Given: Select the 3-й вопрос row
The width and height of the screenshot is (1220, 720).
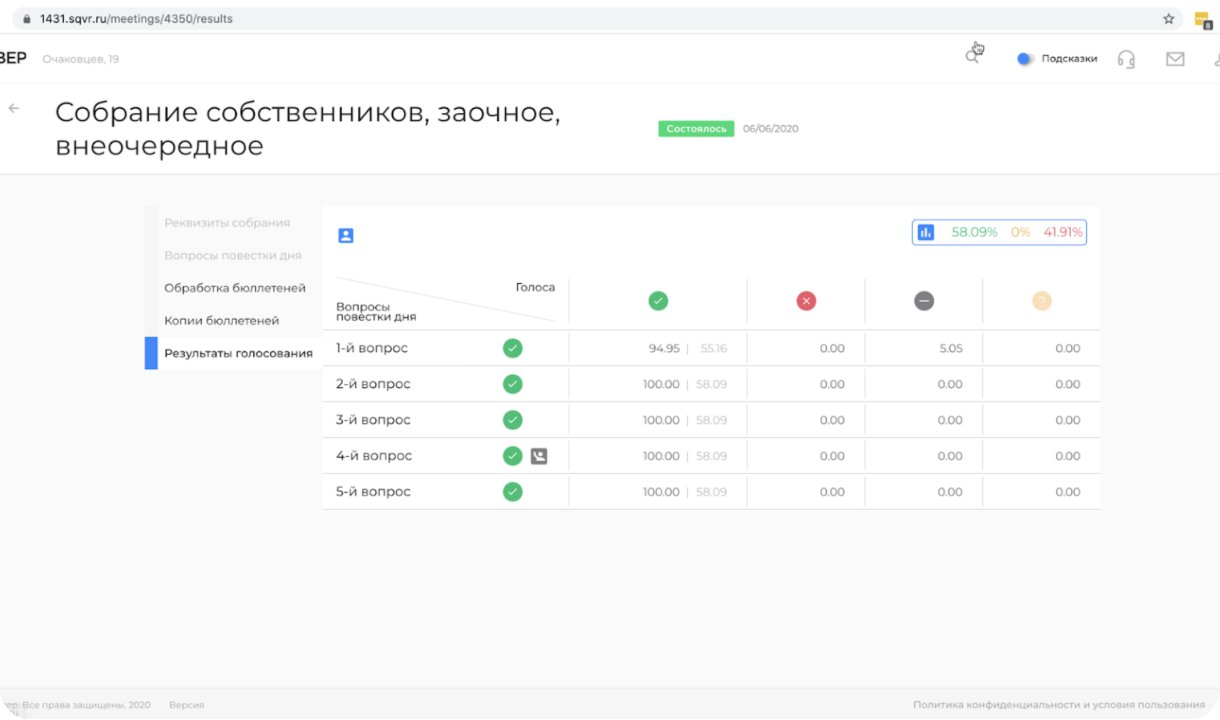Looking at the screenshot, I should (373, 420).
